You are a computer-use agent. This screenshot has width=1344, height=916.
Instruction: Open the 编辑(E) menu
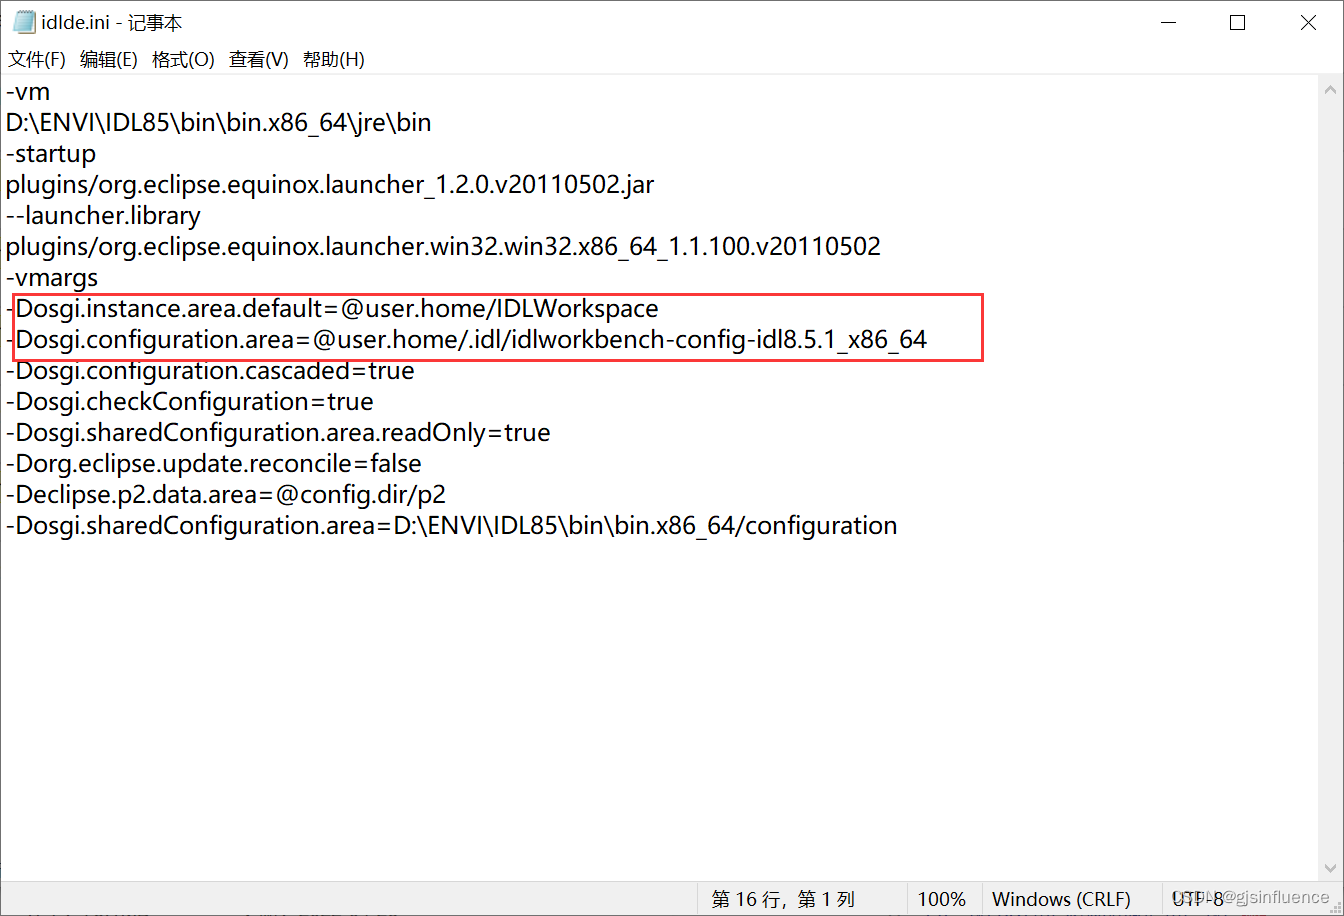[109, 59]
